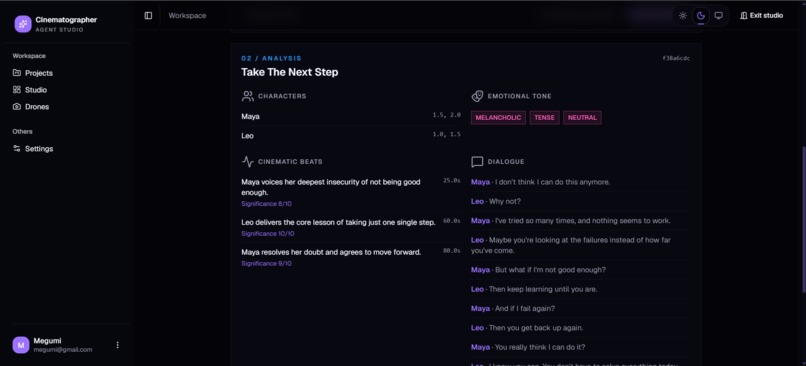Switch to light theme sun icon
Screen dimensions: 806x366
(x=683, y=15)
